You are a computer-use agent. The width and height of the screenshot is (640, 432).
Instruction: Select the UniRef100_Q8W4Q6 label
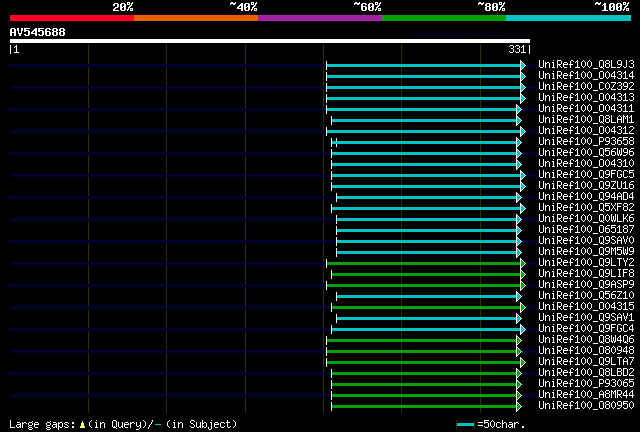[x=586, y=340]
